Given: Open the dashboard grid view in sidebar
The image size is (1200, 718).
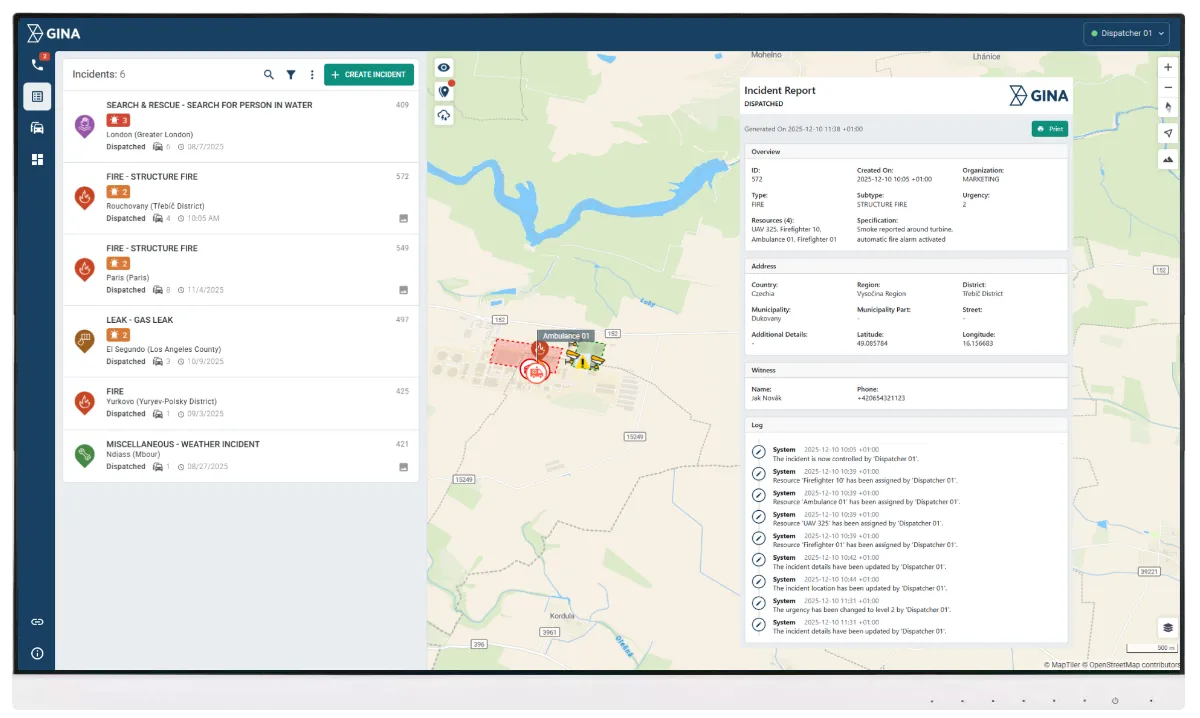Looking at the screenshot, I should pos(38,159).
